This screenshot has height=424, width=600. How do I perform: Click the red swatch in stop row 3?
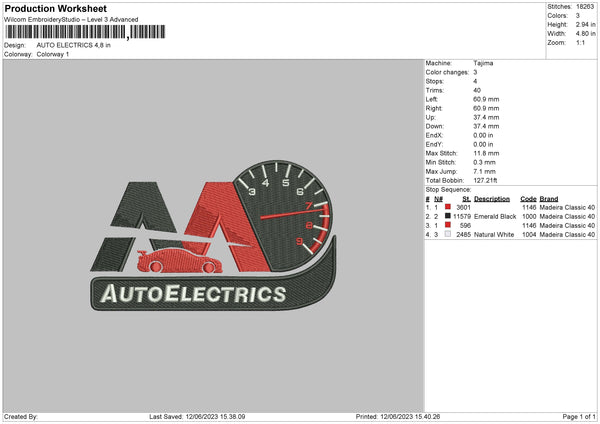448,225
